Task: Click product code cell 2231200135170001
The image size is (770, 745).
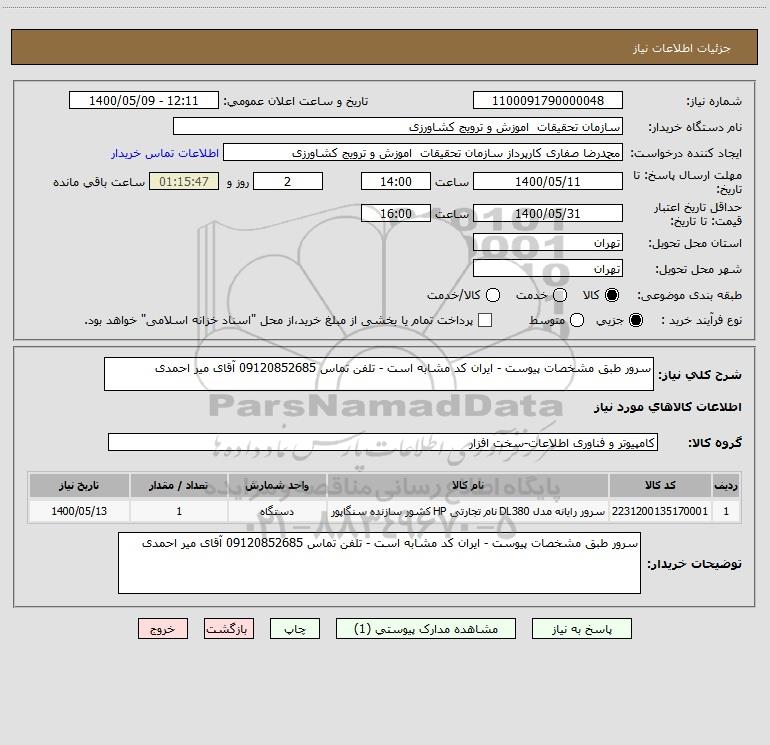Action: point(660,511)
